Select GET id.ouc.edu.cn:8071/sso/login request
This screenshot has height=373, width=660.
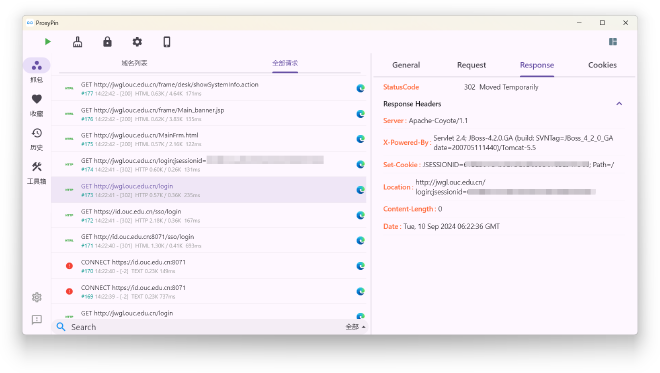pyautogui.click(x=209, y=240)
